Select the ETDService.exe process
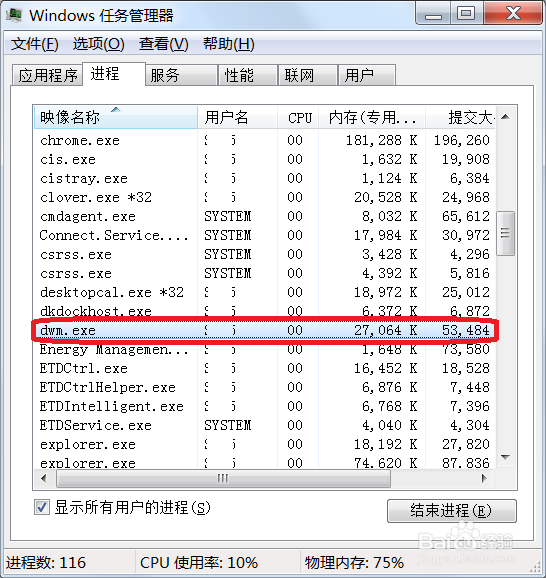This screenshot has width=546, height=578. coord(265,425)
